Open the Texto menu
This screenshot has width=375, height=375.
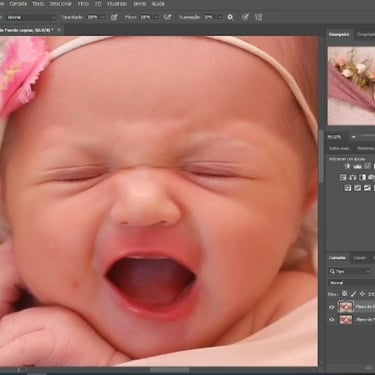pyautogui.click(x=38, y=4)
